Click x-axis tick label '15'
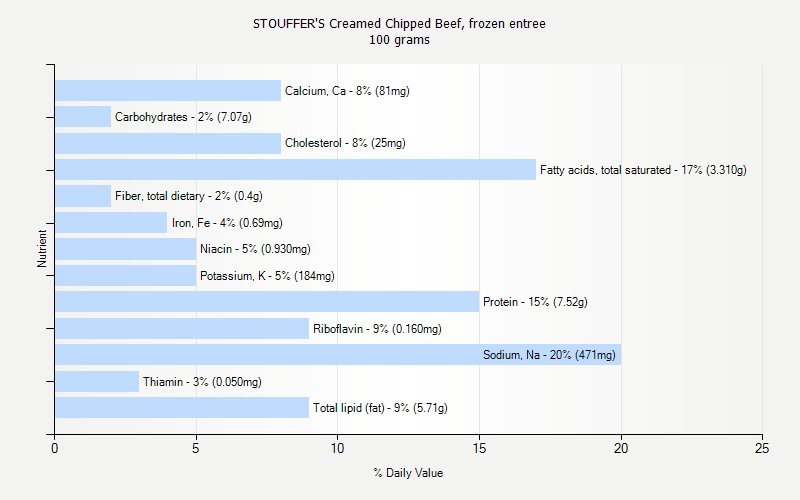 (479, 448)
